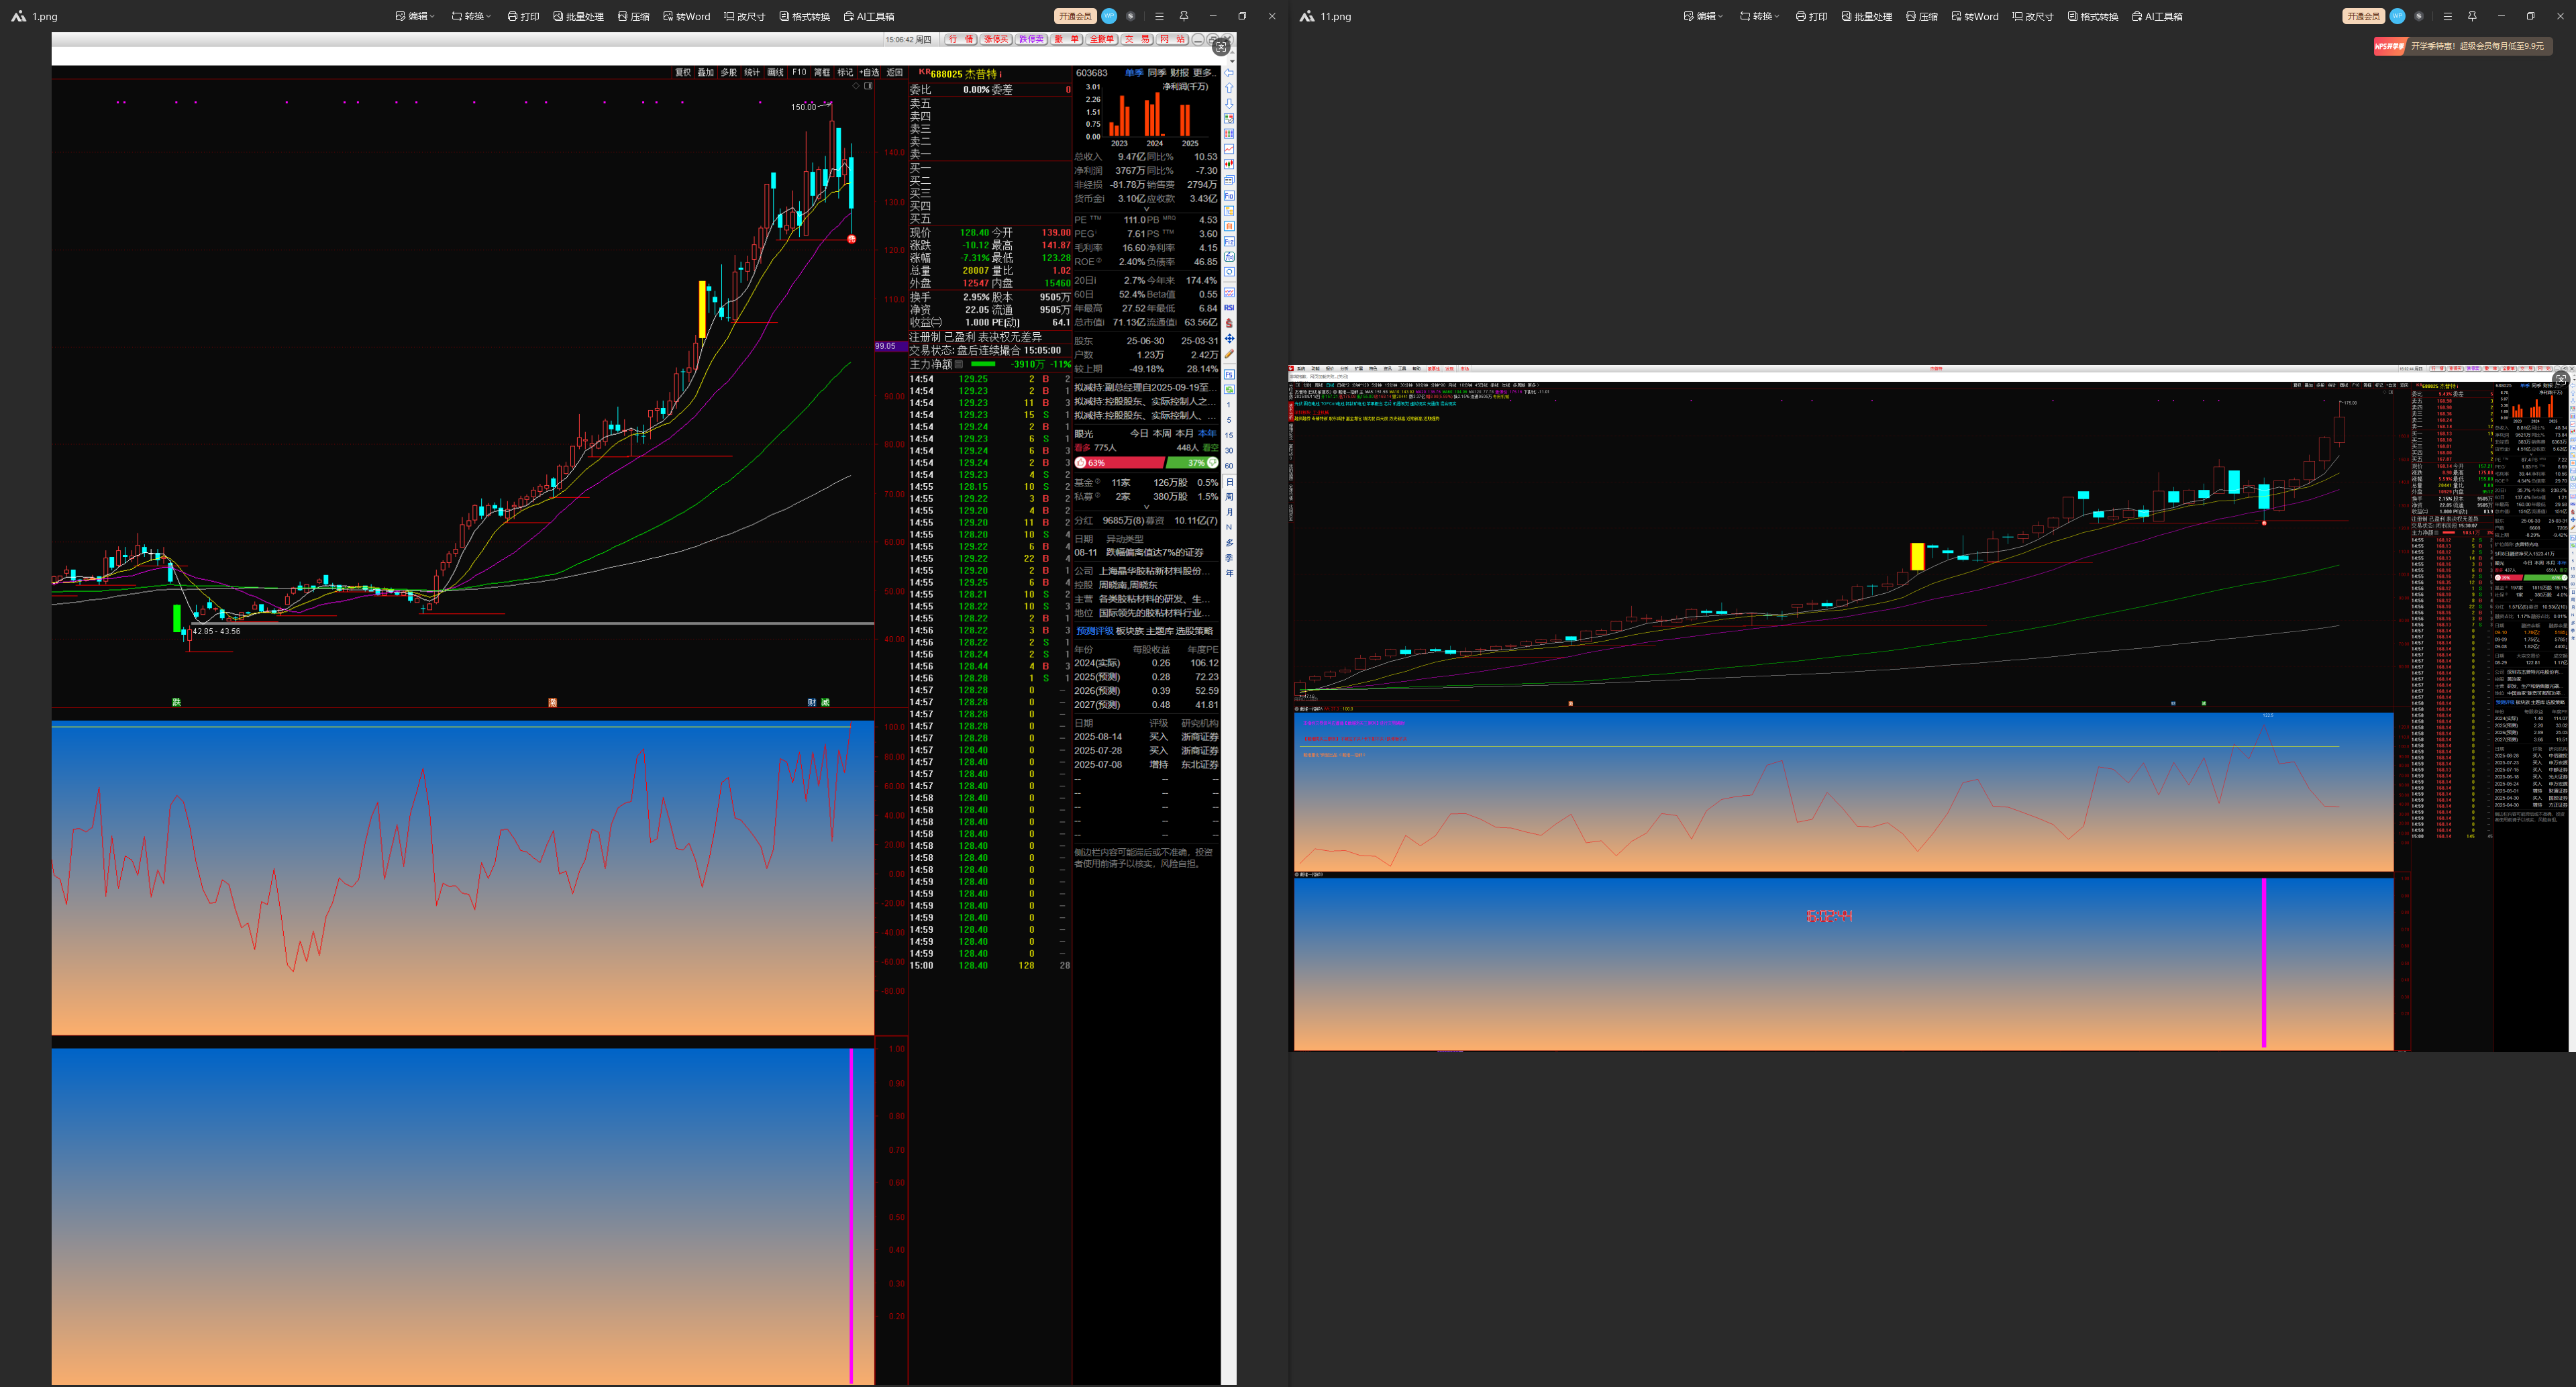Click the RSI indicator icon in sidebar

(1229, 308)
